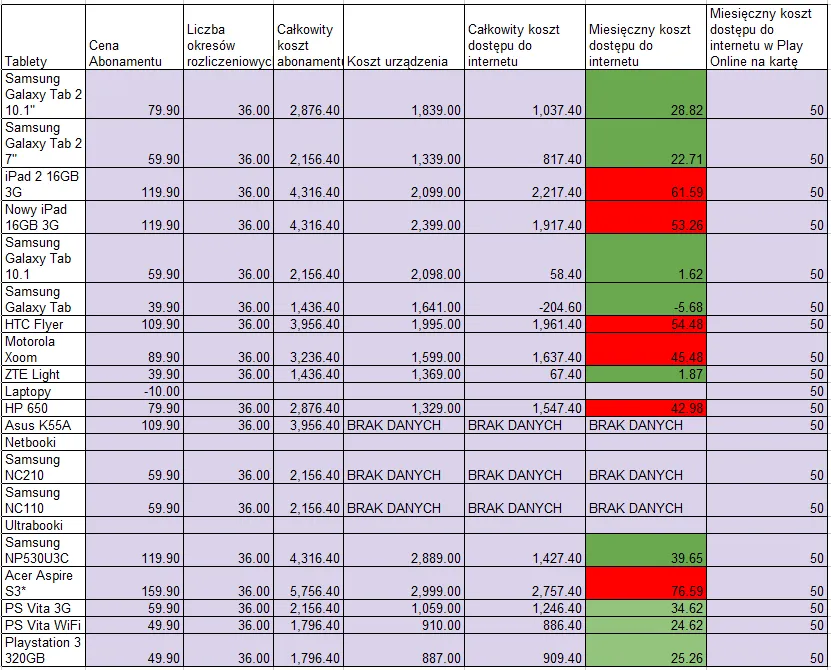
Task: Select the 'Koszt urządzenia' header cell
Action: pos(404,37)
